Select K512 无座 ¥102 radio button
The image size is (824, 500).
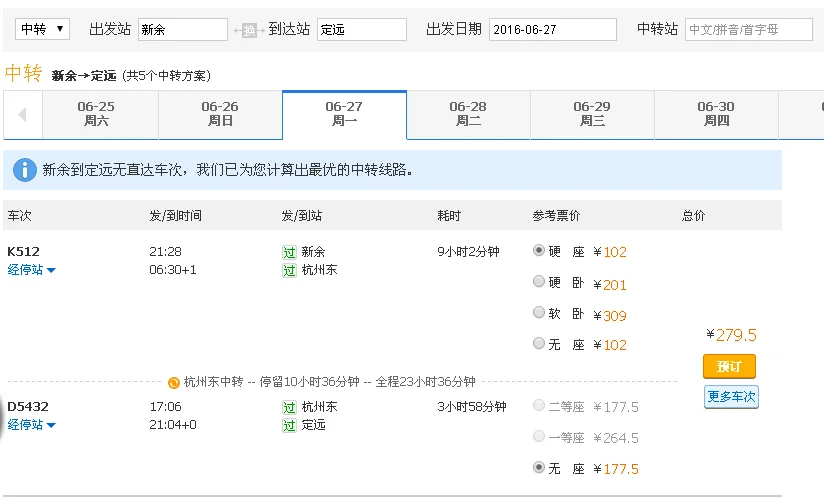(539, 343)
